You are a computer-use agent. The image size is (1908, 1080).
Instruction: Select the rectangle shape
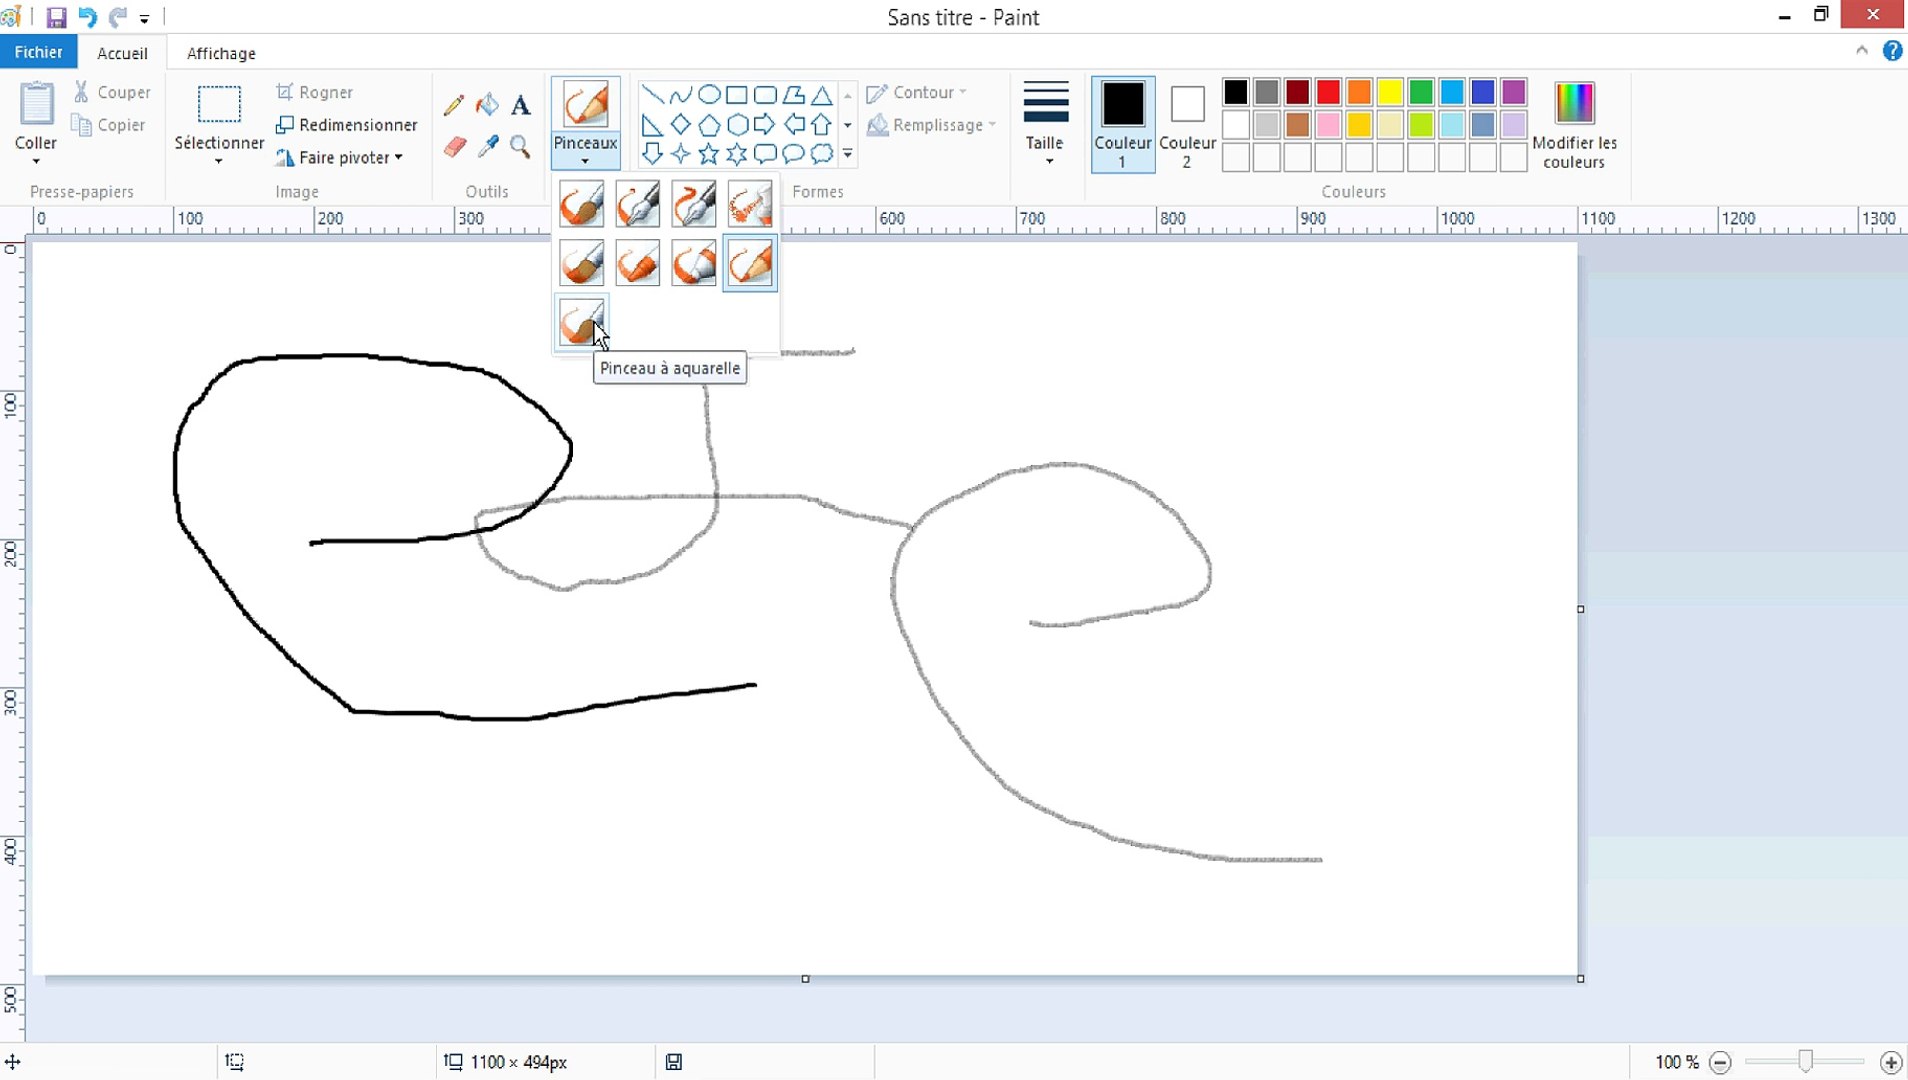pyautogui.click(x=737, y=95)
